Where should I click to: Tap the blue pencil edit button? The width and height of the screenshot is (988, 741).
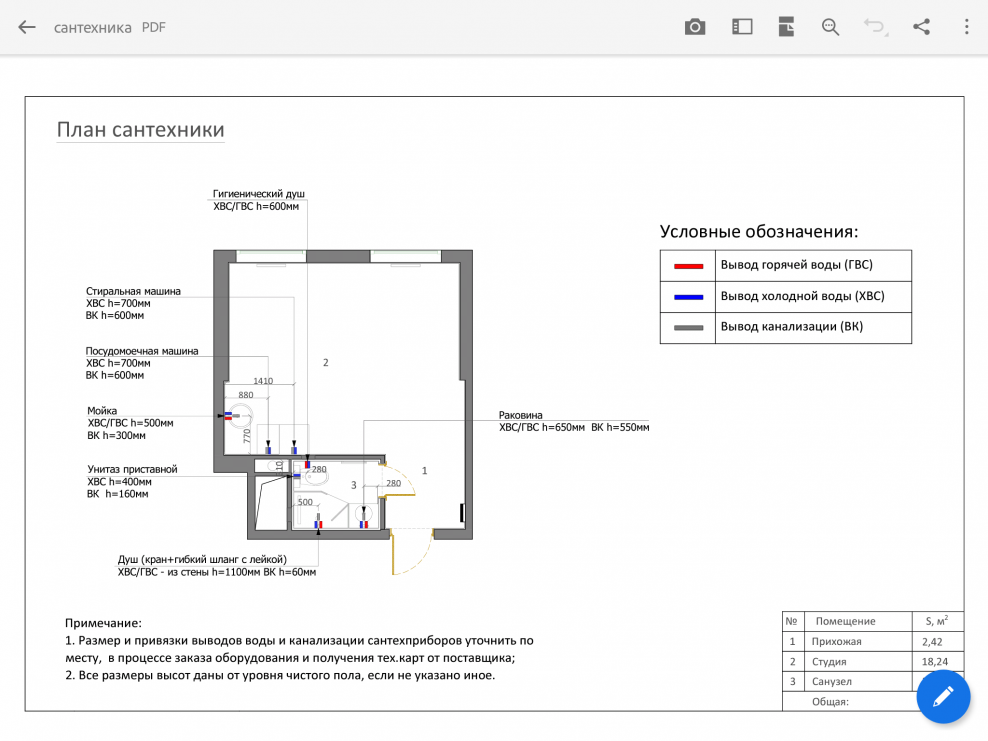(x=943, y=697)
